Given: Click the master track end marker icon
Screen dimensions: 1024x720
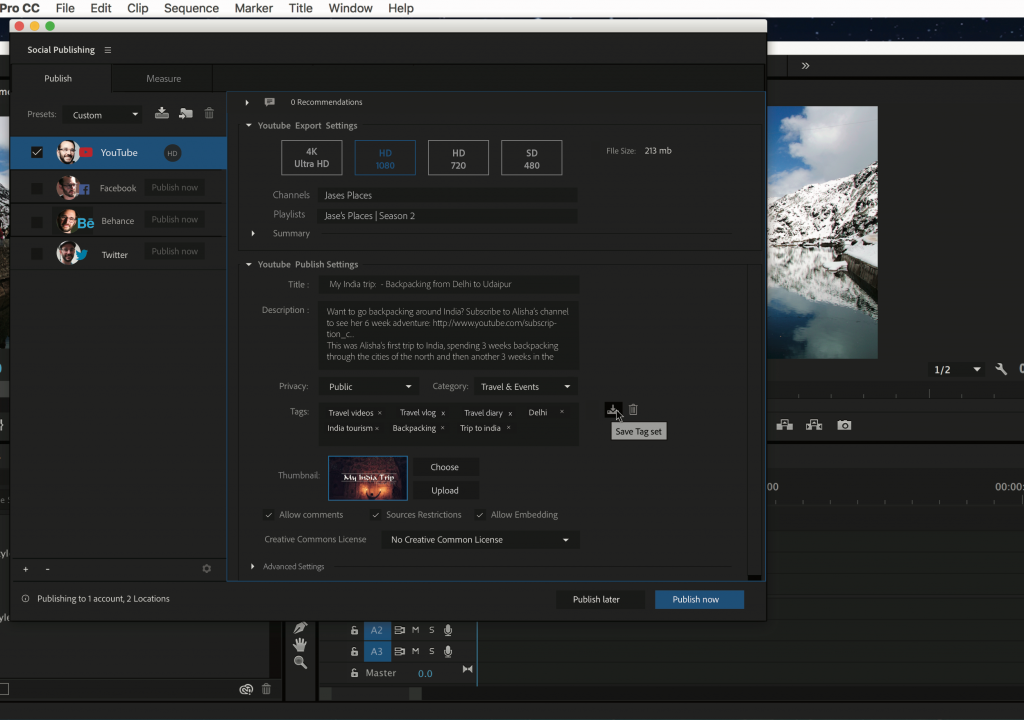Looking at the screenshot, I should click(x=468, y=669).
